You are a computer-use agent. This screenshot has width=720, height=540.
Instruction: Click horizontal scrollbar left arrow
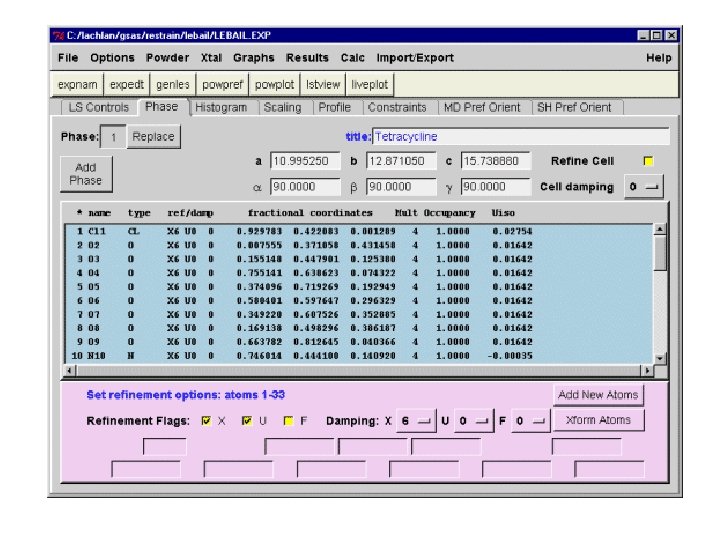(70, 370)
